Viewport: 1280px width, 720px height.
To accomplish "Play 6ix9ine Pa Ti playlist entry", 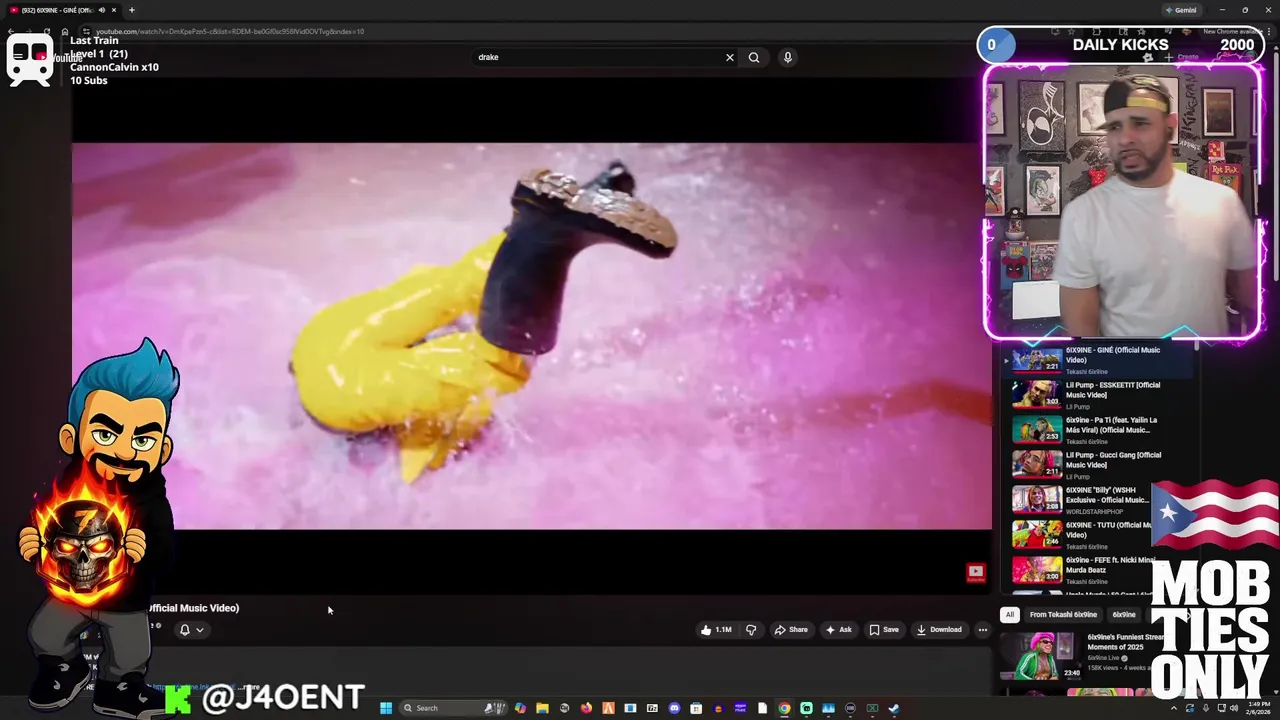I will 1100,430.
